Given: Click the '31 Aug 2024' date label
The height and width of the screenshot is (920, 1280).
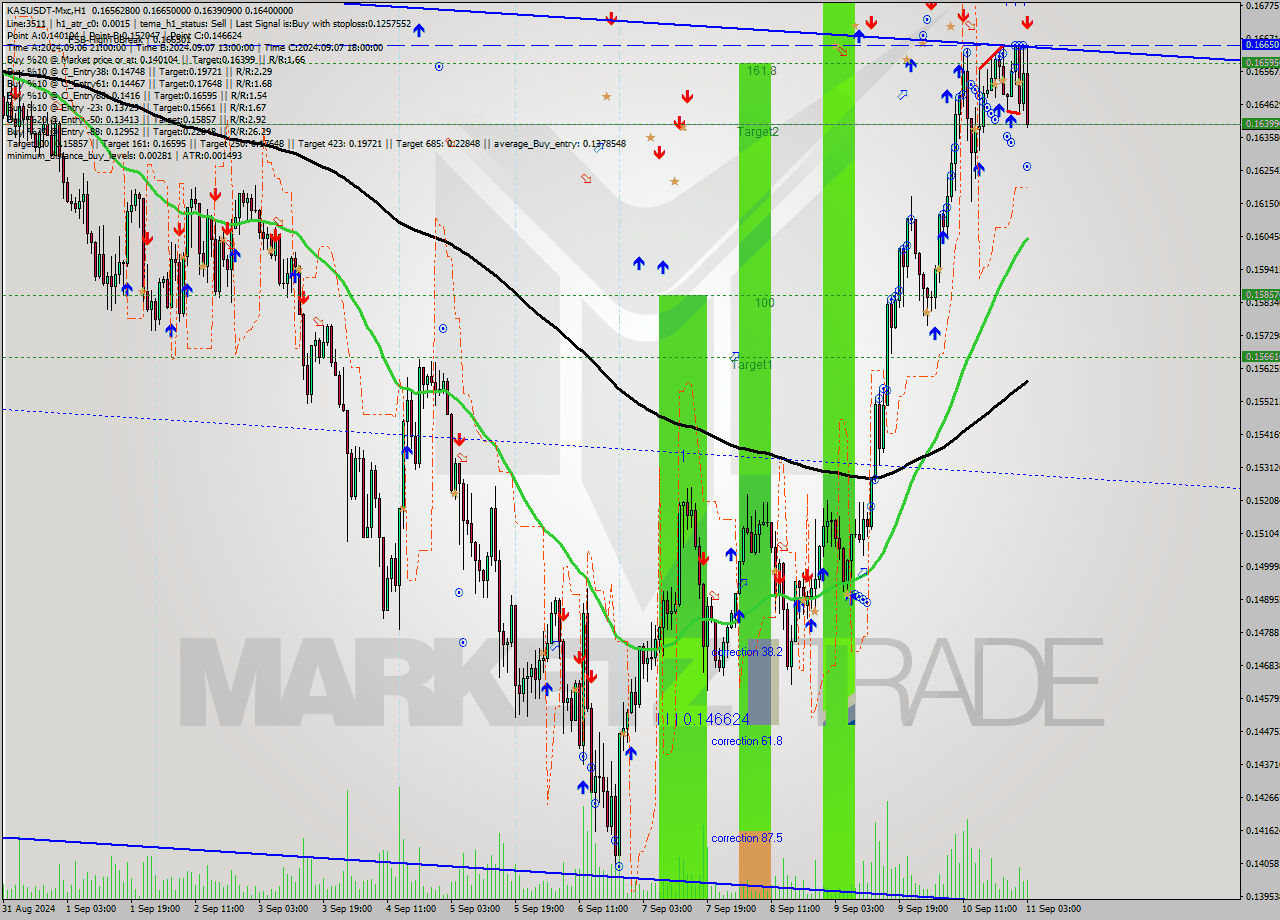Looking at the screenshot, I should pyautogui.click(x=30, y=909).
